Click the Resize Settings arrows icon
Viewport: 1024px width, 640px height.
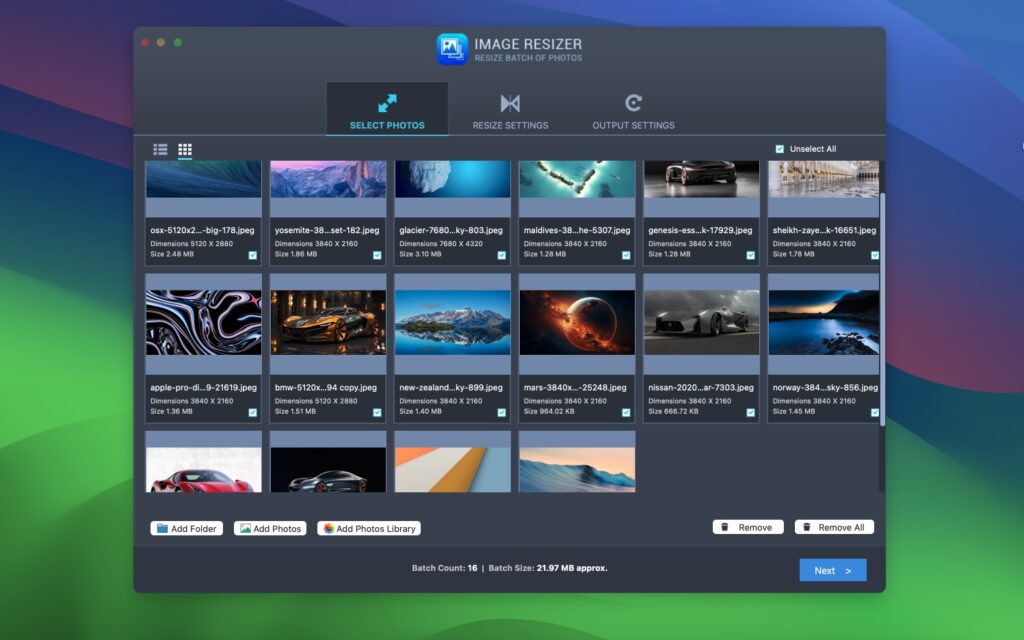click(x=509, y=101)
